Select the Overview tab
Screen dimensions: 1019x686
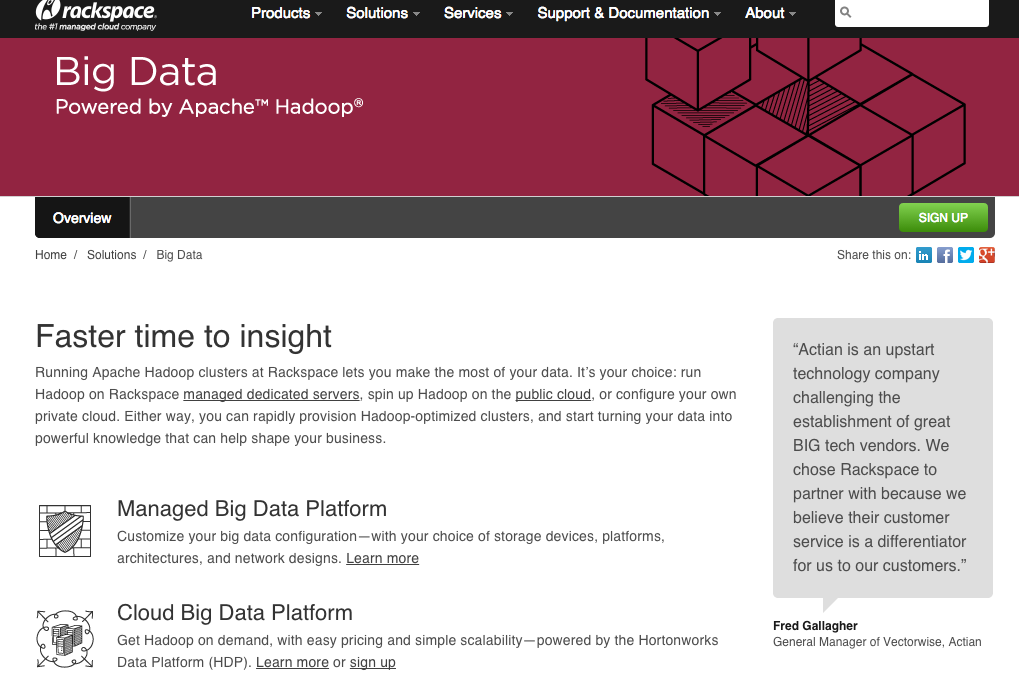[x=82, y=218]
